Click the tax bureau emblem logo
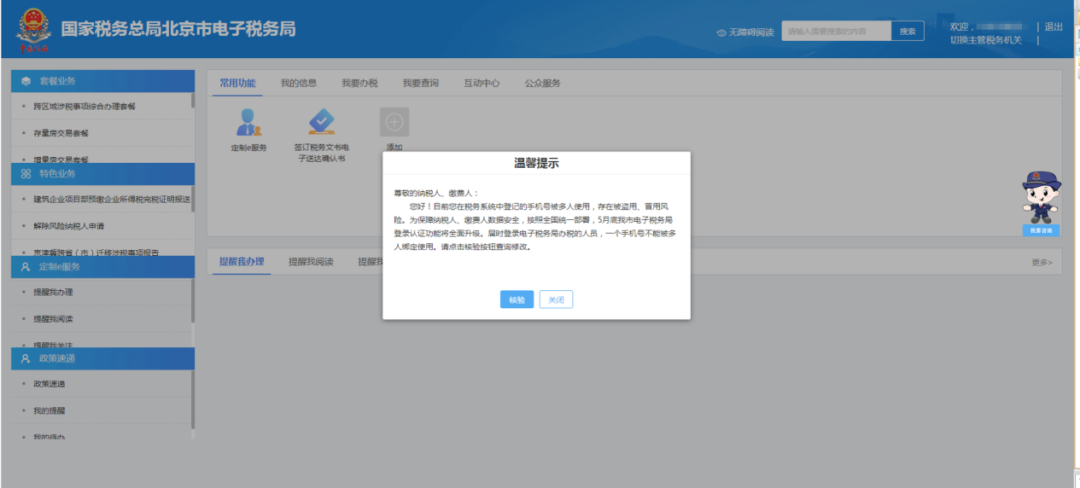Image resolution: width=1080 pixels, height=488 pixels. point(34,30)
